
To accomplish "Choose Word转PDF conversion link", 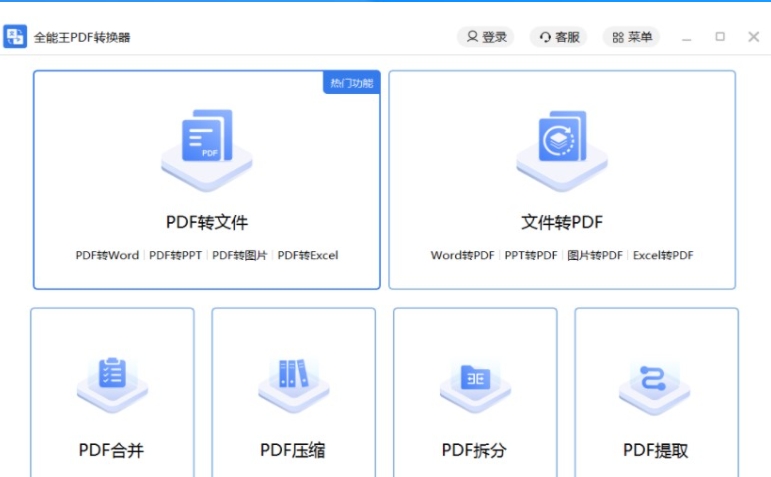I will point(462,255).
